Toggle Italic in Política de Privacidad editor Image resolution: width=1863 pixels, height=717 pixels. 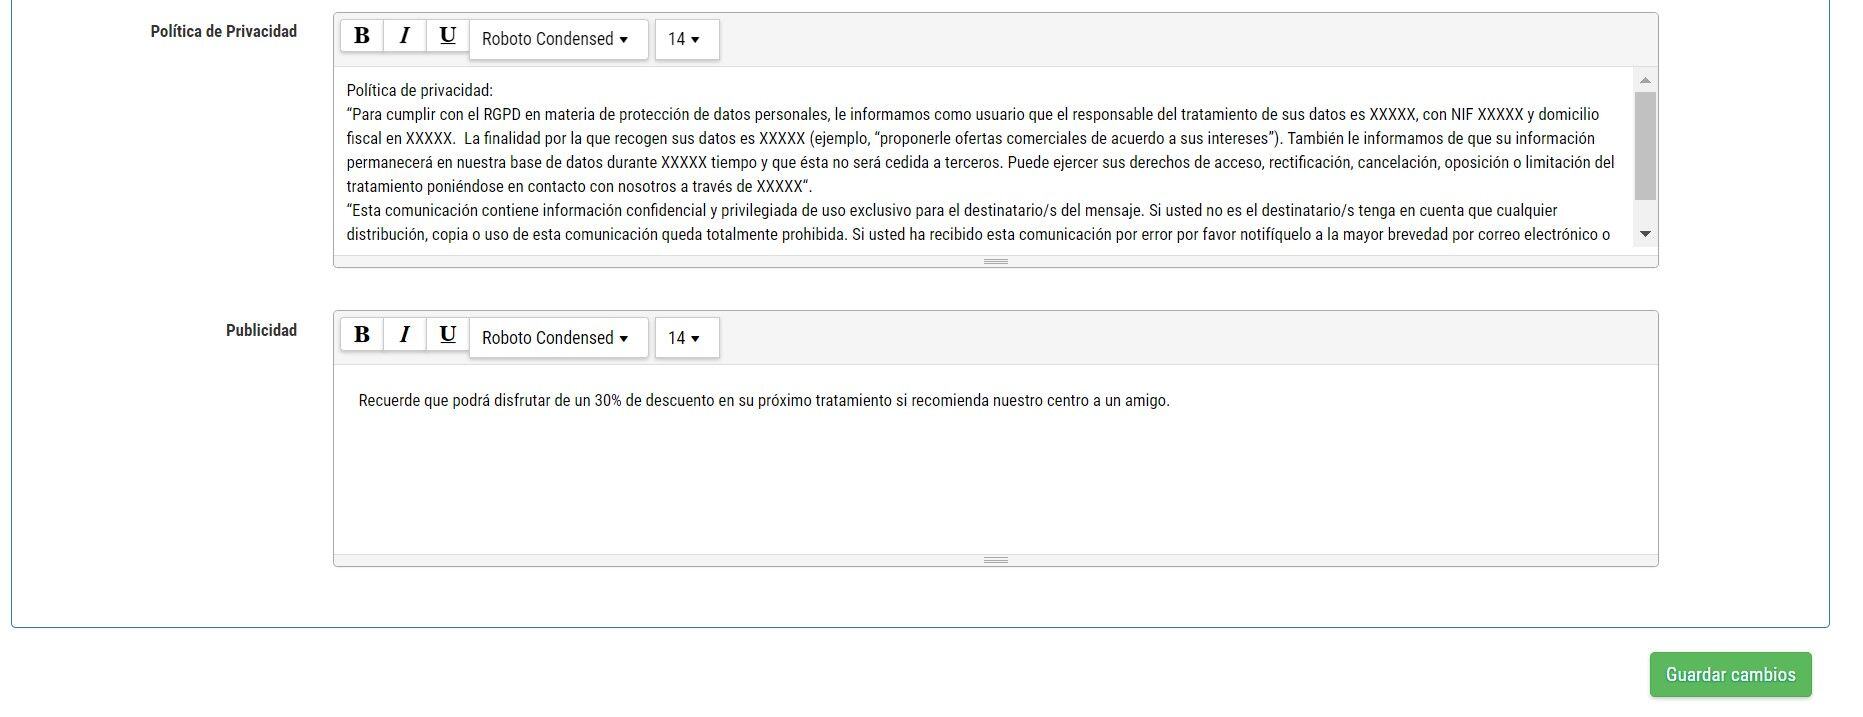pos(405,36)
